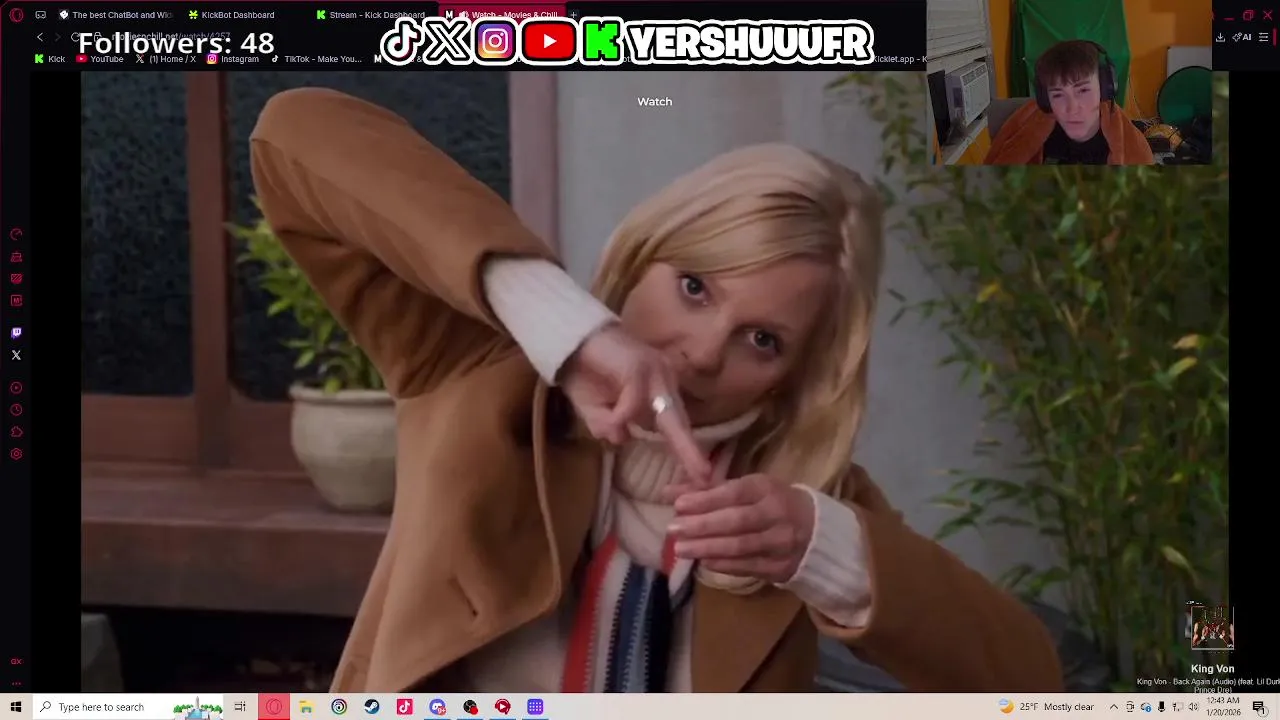Viewport: 1280px width, 720px height.
Task: Switch to the Stream - Kick Dashboard tab
Action: tap(370, 15)
